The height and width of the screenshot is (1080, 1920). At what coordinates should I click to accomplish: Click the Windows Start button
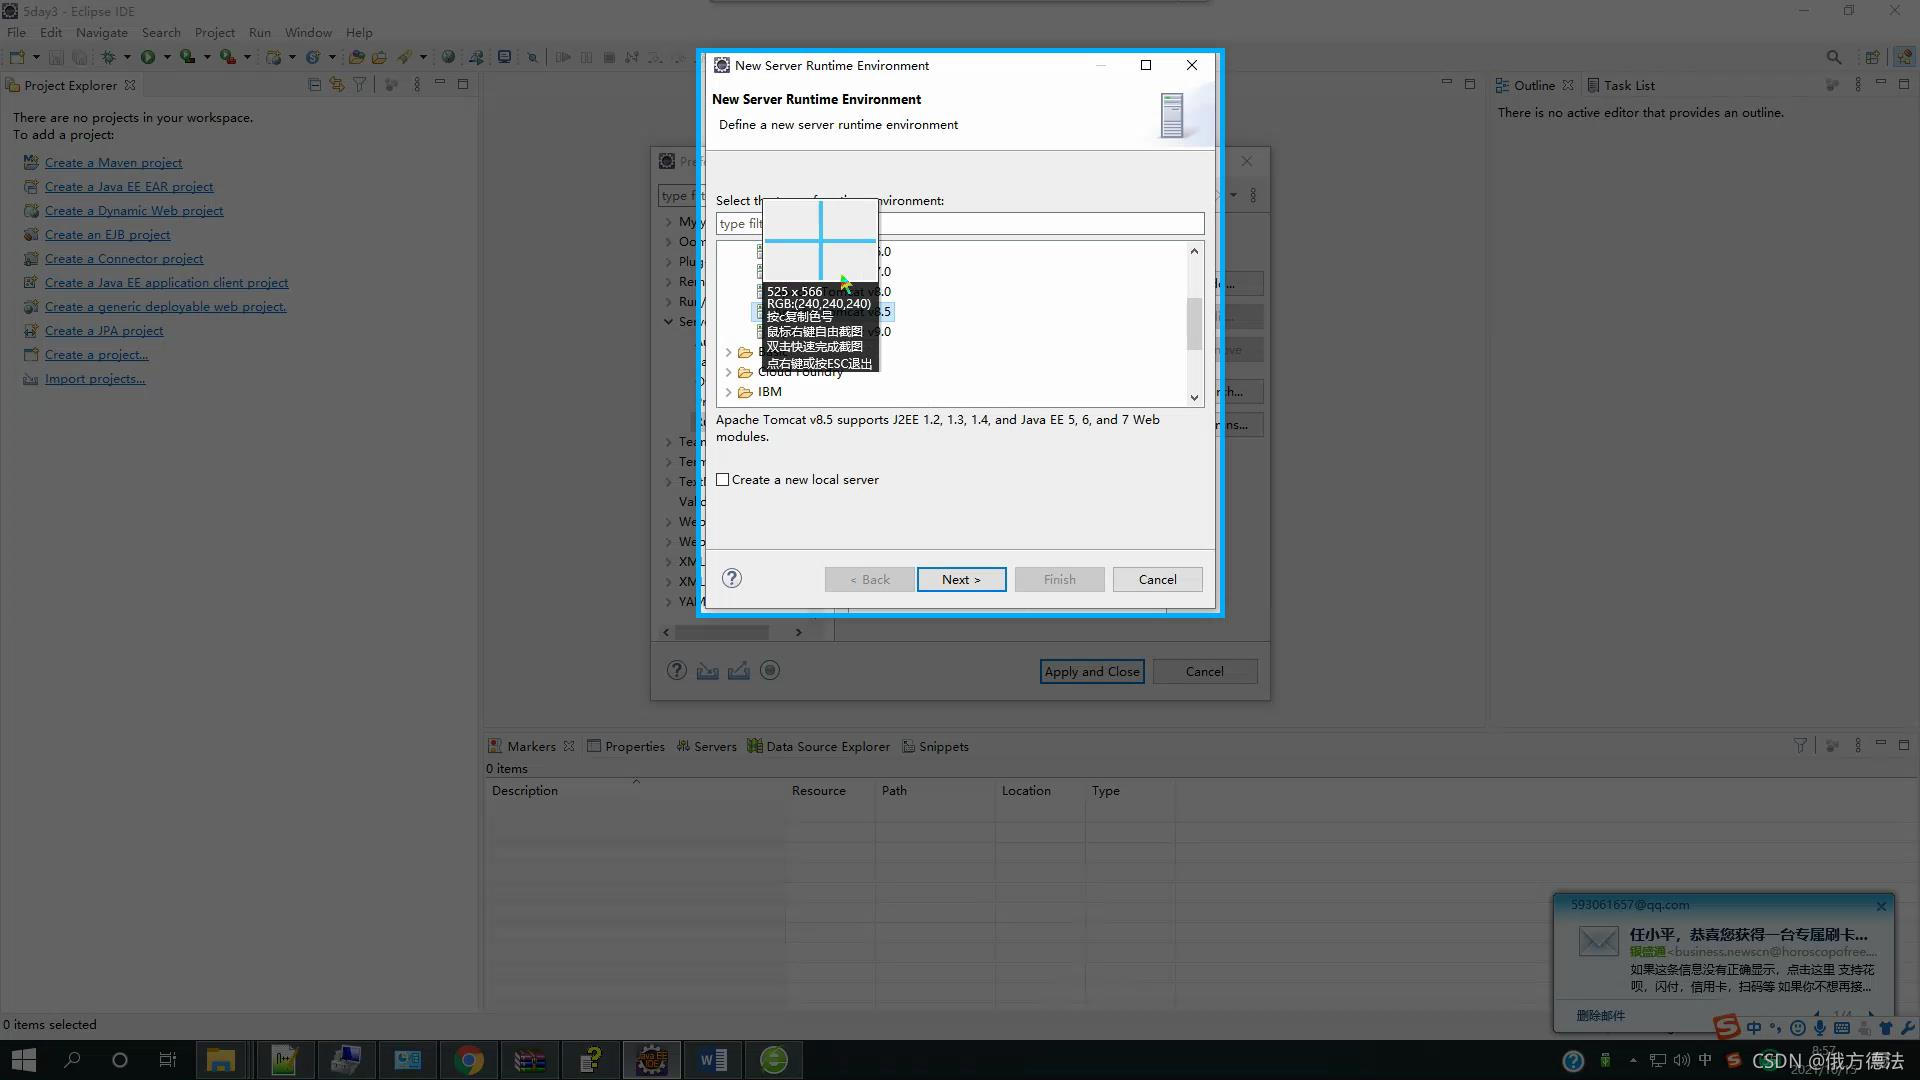(x=24, y=1060)
